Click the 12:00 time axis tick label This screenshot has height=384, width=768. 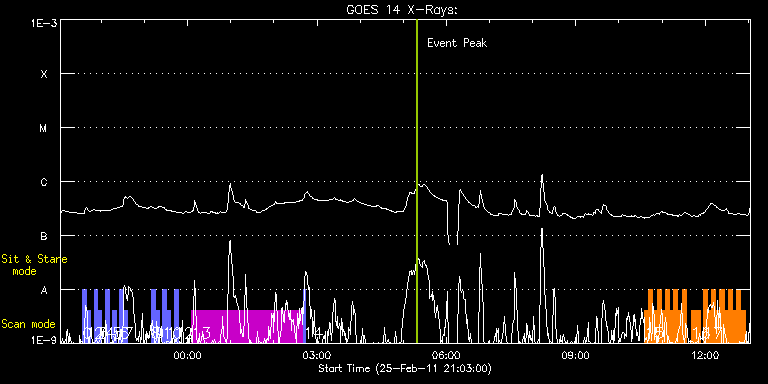coord(705,354)
